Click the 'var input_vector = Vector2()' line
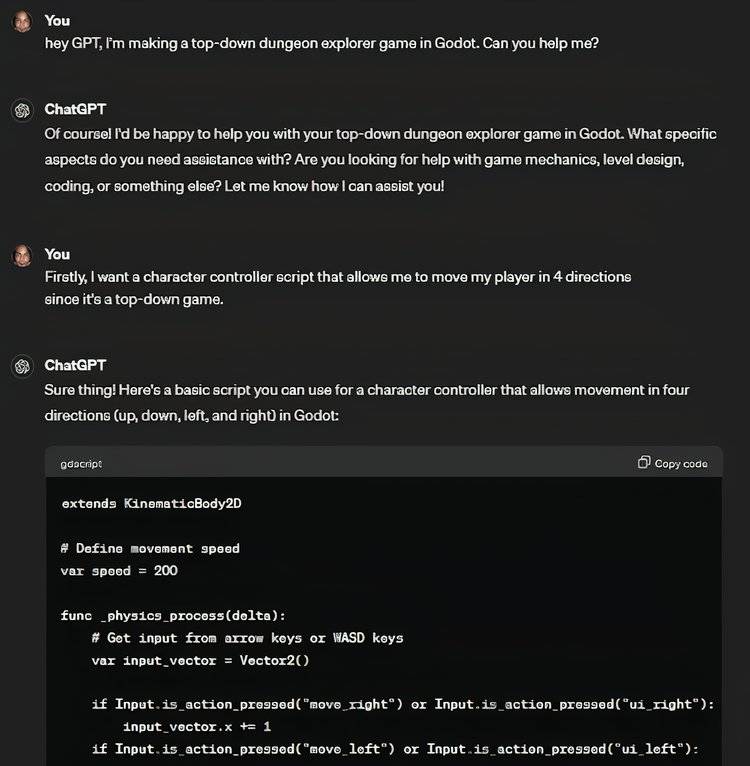The height and width of the screenshot is (766, 750). 200,660
